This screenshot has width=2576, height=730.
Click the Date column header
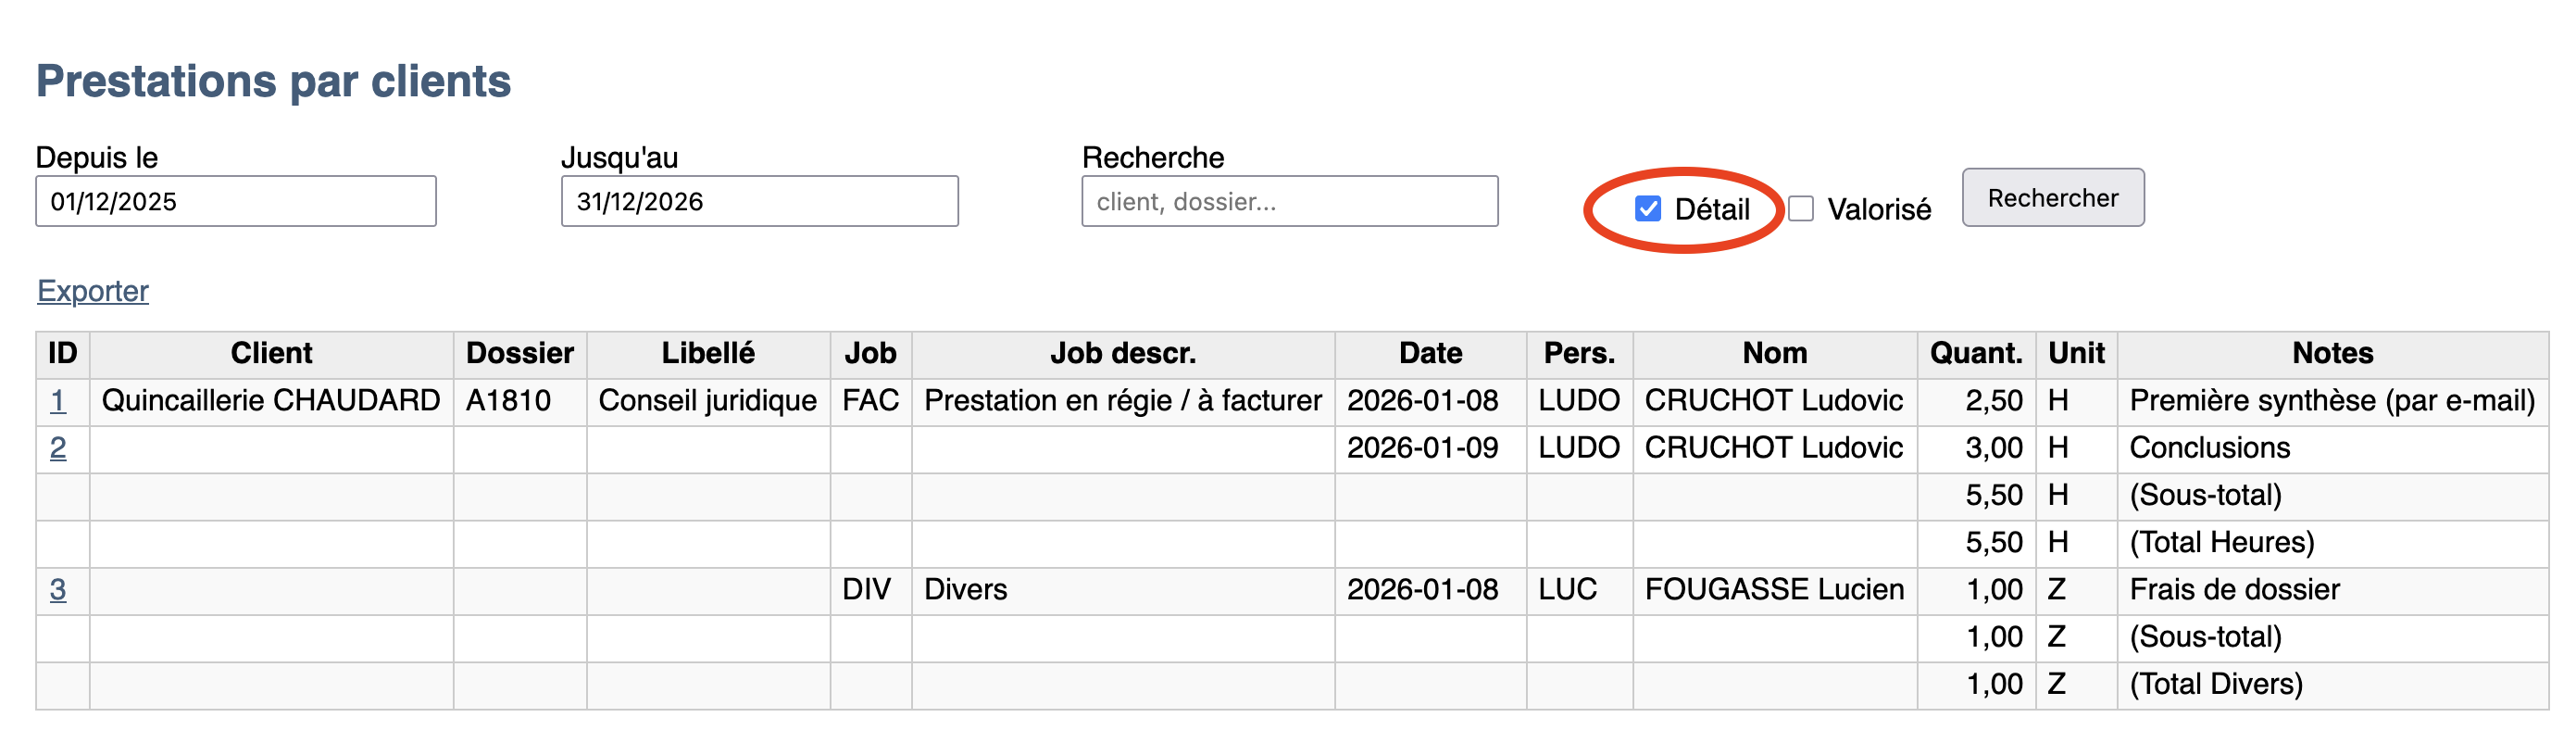coord(1430,353)
